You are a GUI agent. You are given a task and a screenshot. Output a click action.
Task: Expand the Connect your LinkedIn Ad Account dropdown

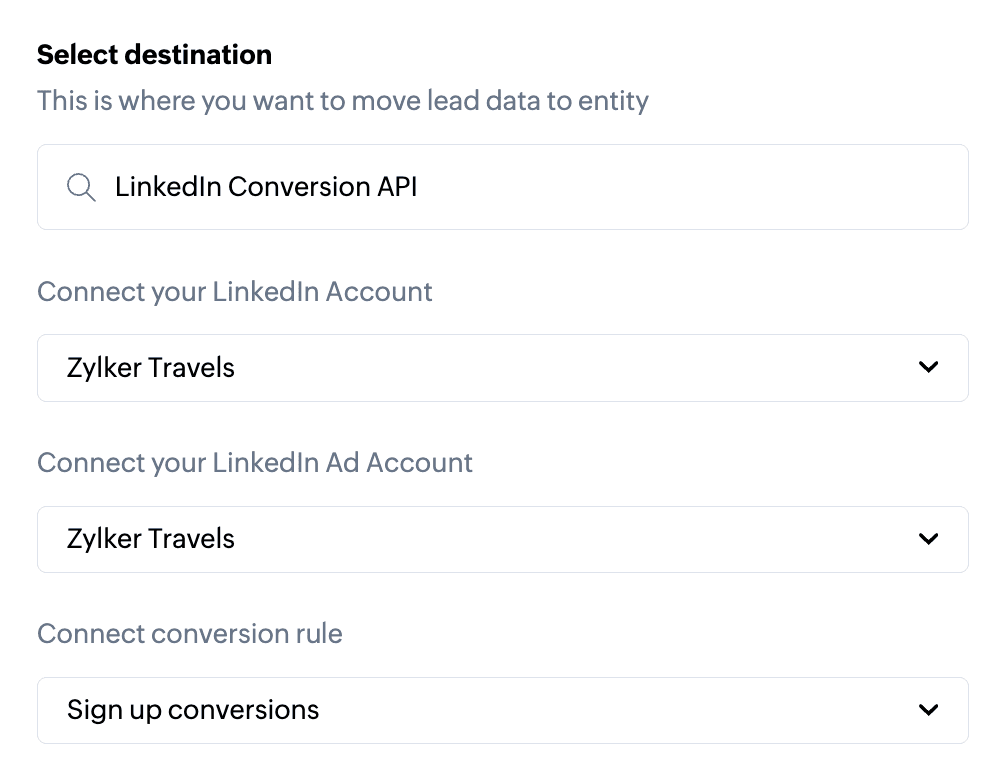(502, 539)
